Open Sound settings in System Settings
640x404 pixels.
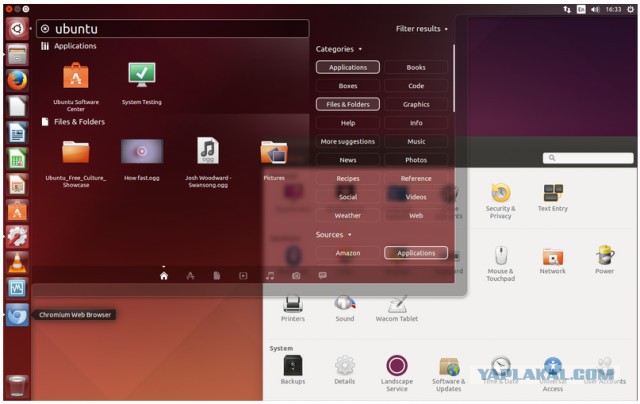pos(345,309)
